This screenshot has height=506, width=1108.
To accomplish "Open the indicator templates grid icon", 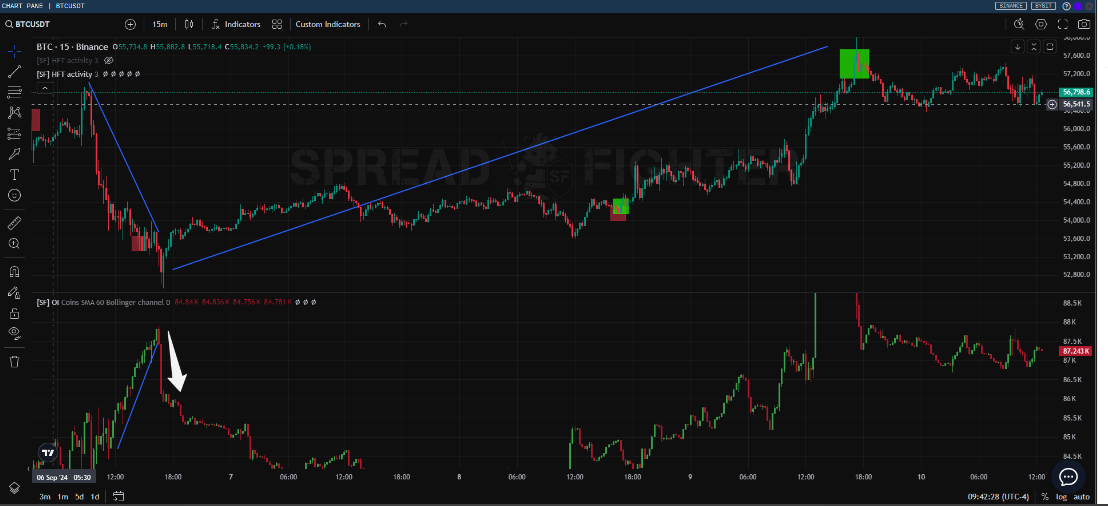I will coord(276,24).
